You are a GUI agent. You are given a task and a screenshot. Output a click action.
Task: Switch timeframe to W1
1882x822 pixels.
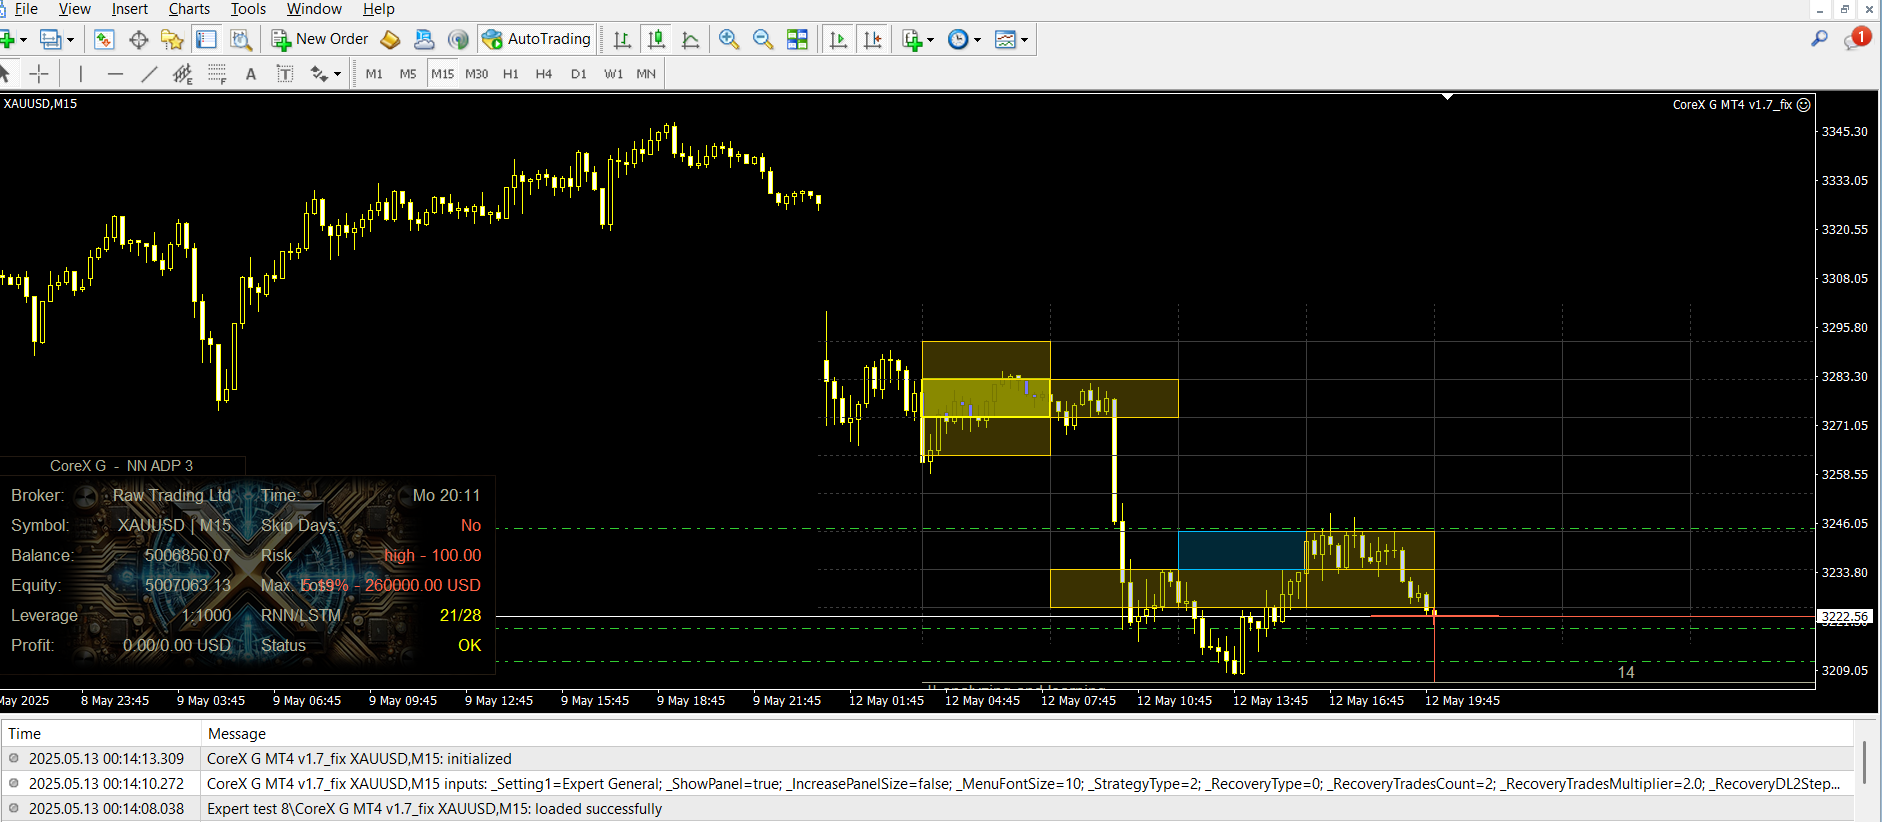pyautogui.click(x=613, y=73)
